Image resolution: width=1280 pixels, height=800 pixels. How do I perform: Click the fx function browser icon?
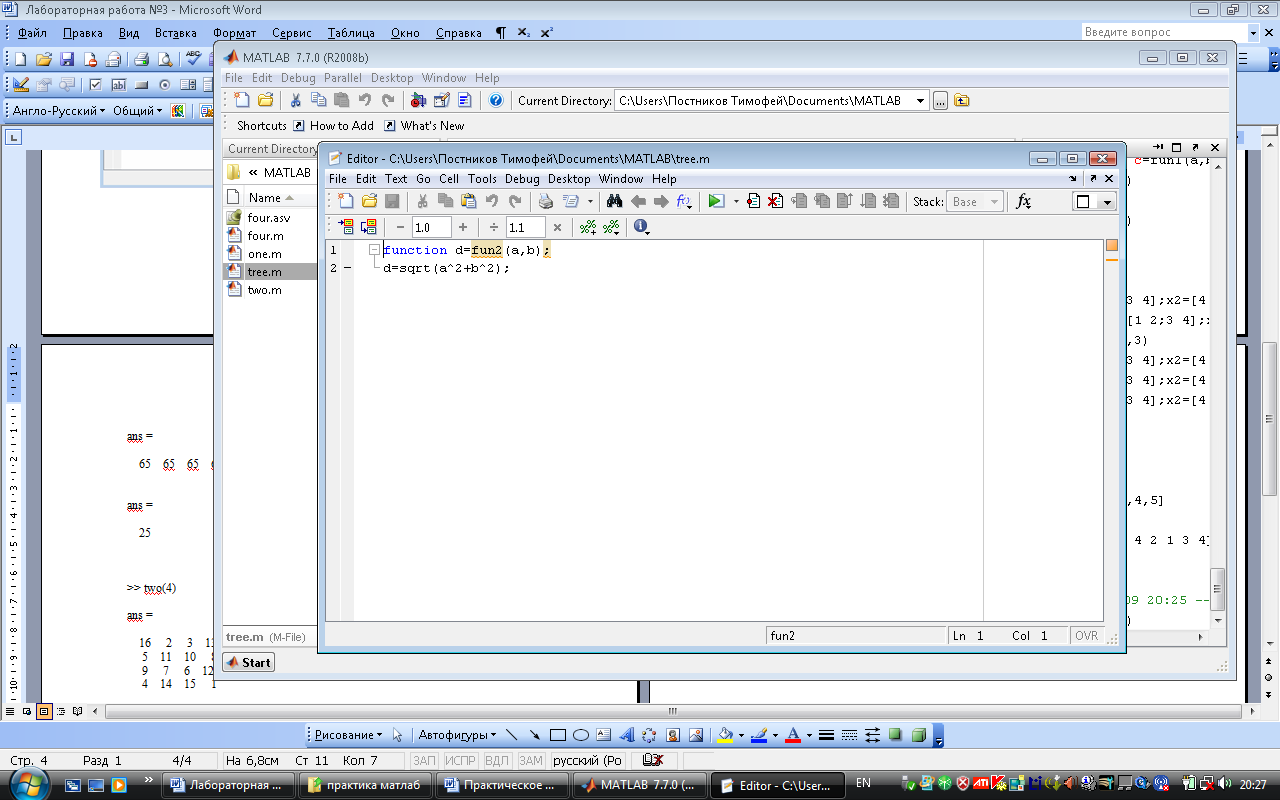(1023, 201)
